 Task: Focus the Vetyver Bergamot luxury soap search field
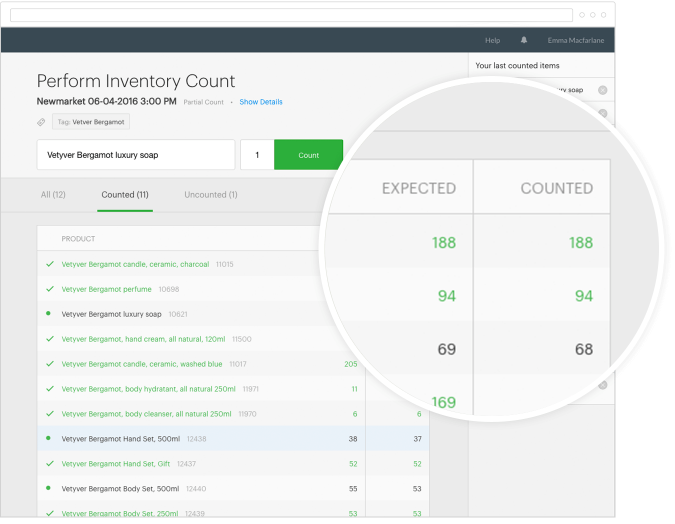click(136, 155)
